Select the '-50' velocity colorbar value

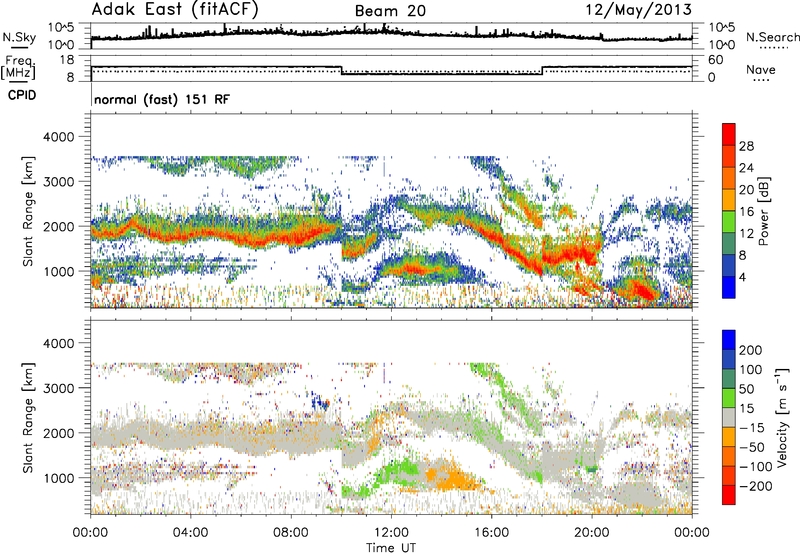coord(752,447)
